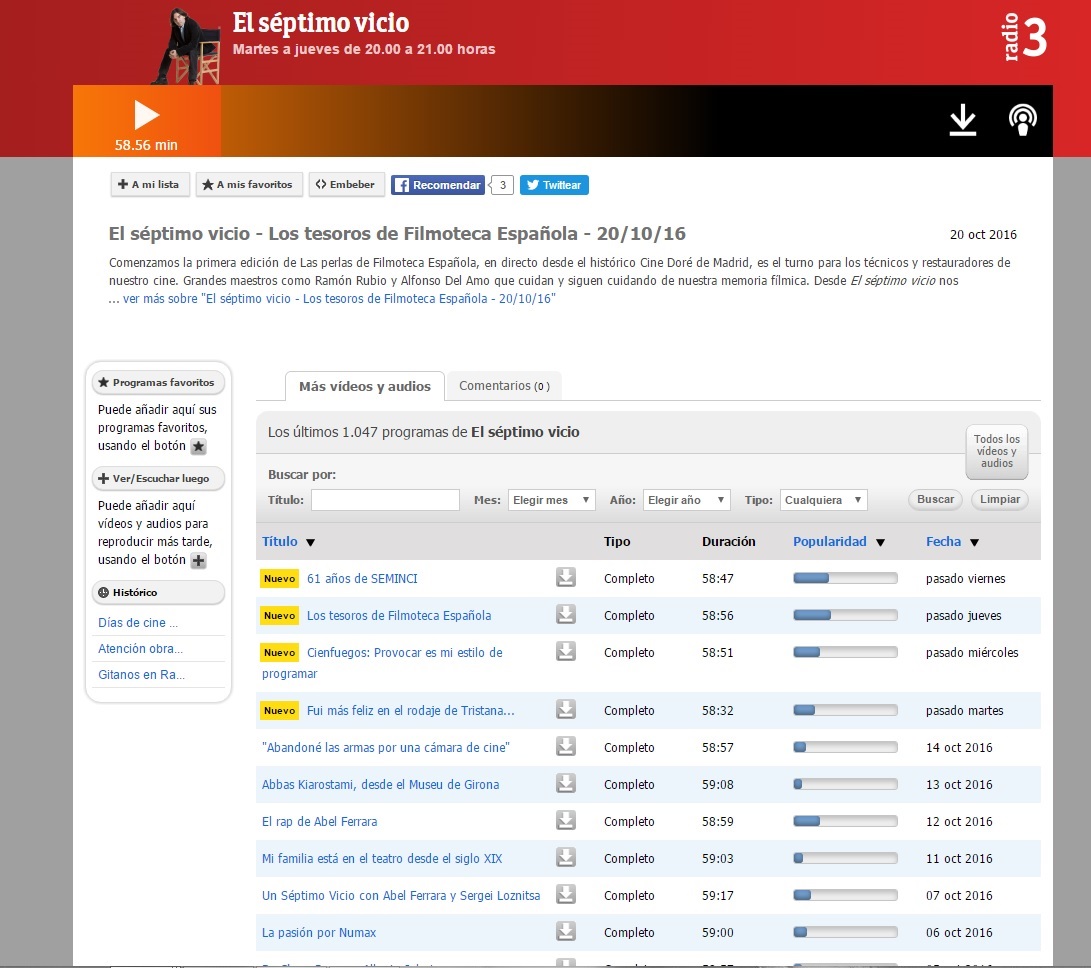Click the star icon in favorites hint
This screenshot has width=1091, height=968.
[198, 447]
